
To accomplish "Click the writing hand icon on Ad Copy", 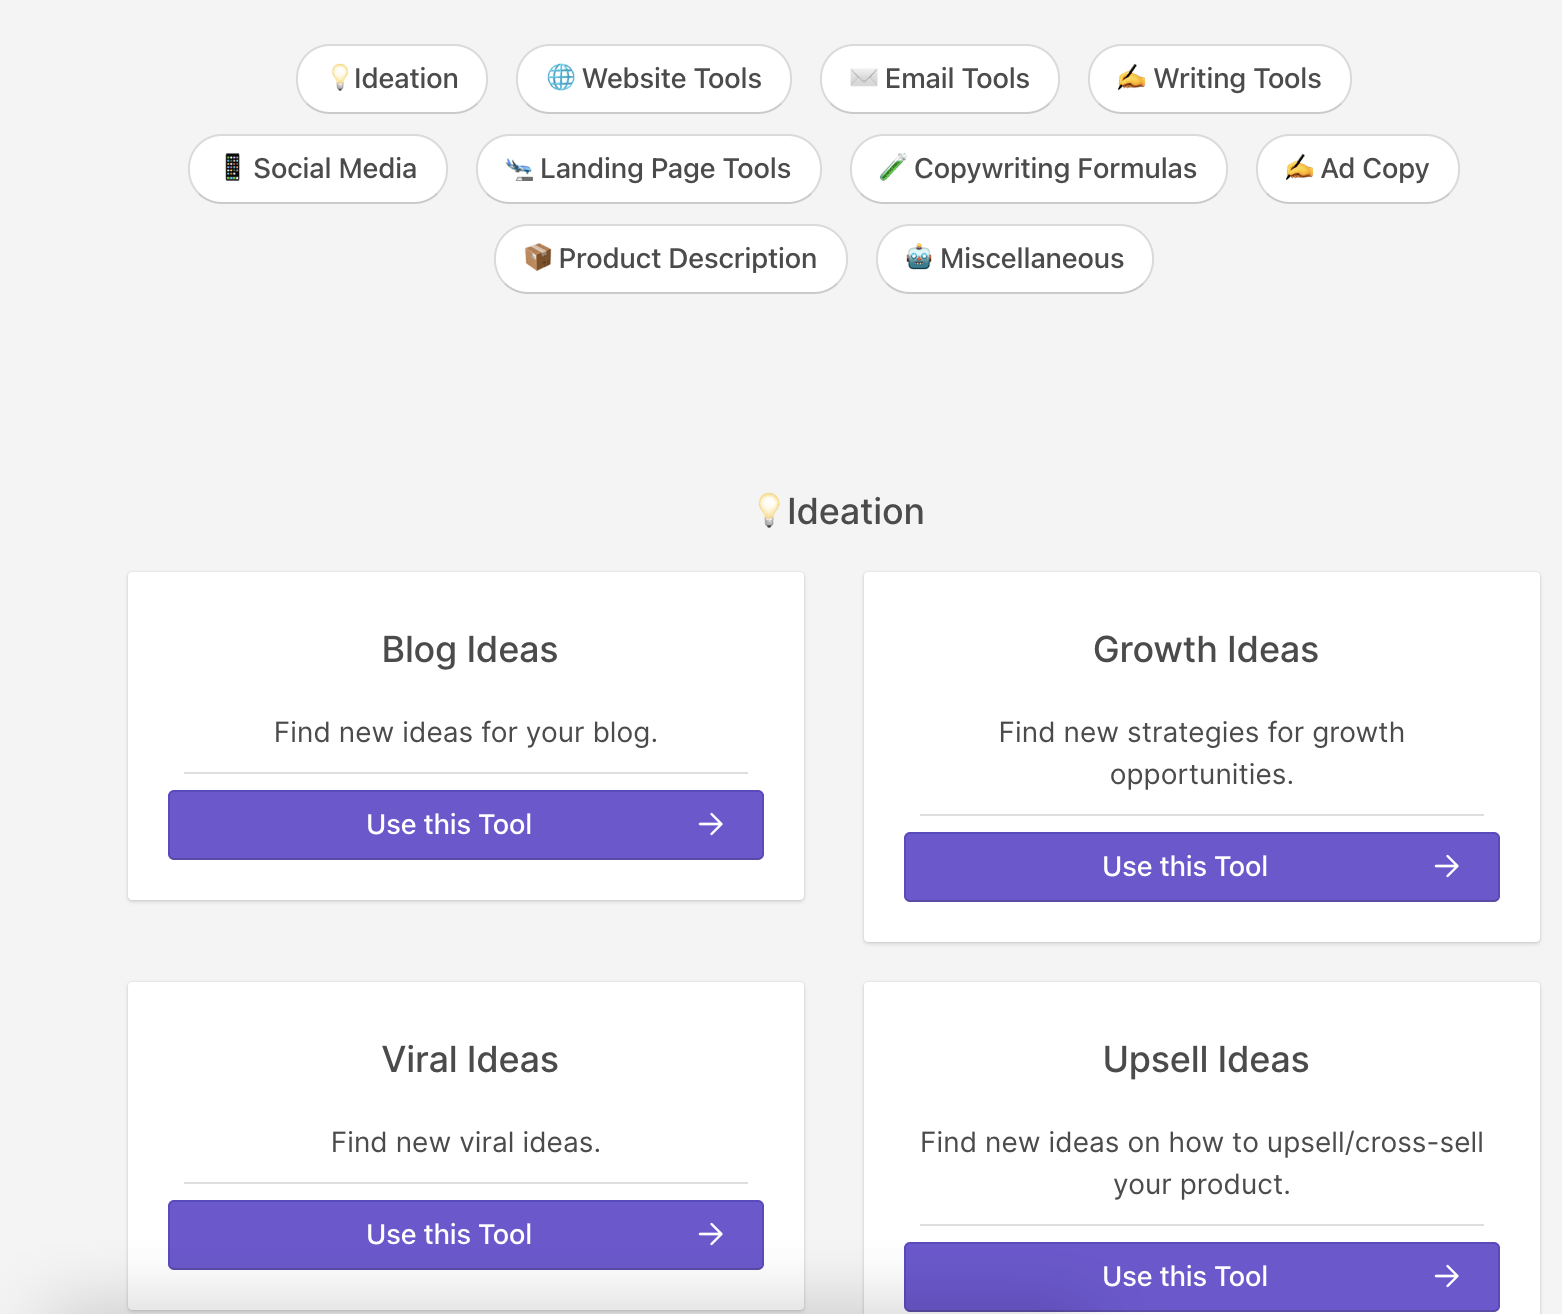I will [1299, 168].
